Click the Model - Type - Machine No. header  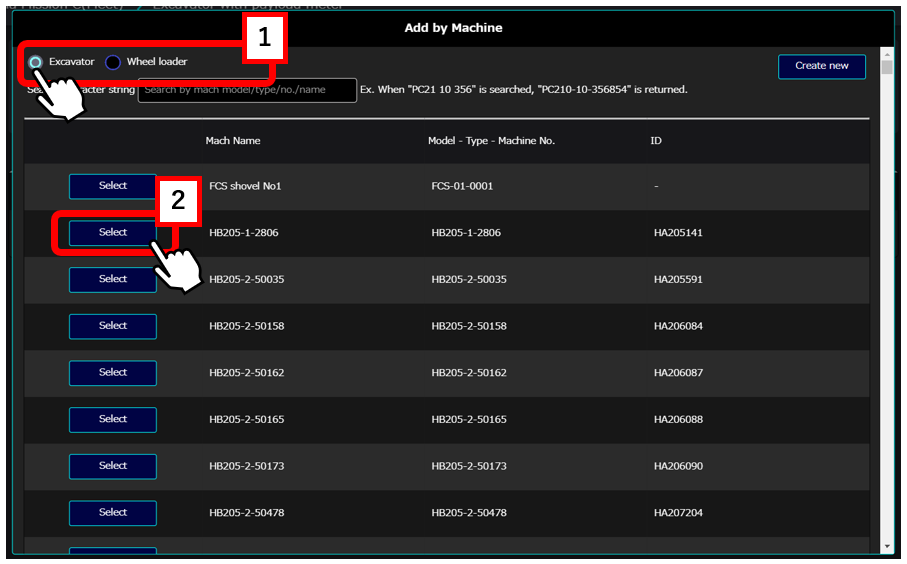pyautogui.click(x=491, y=141)
